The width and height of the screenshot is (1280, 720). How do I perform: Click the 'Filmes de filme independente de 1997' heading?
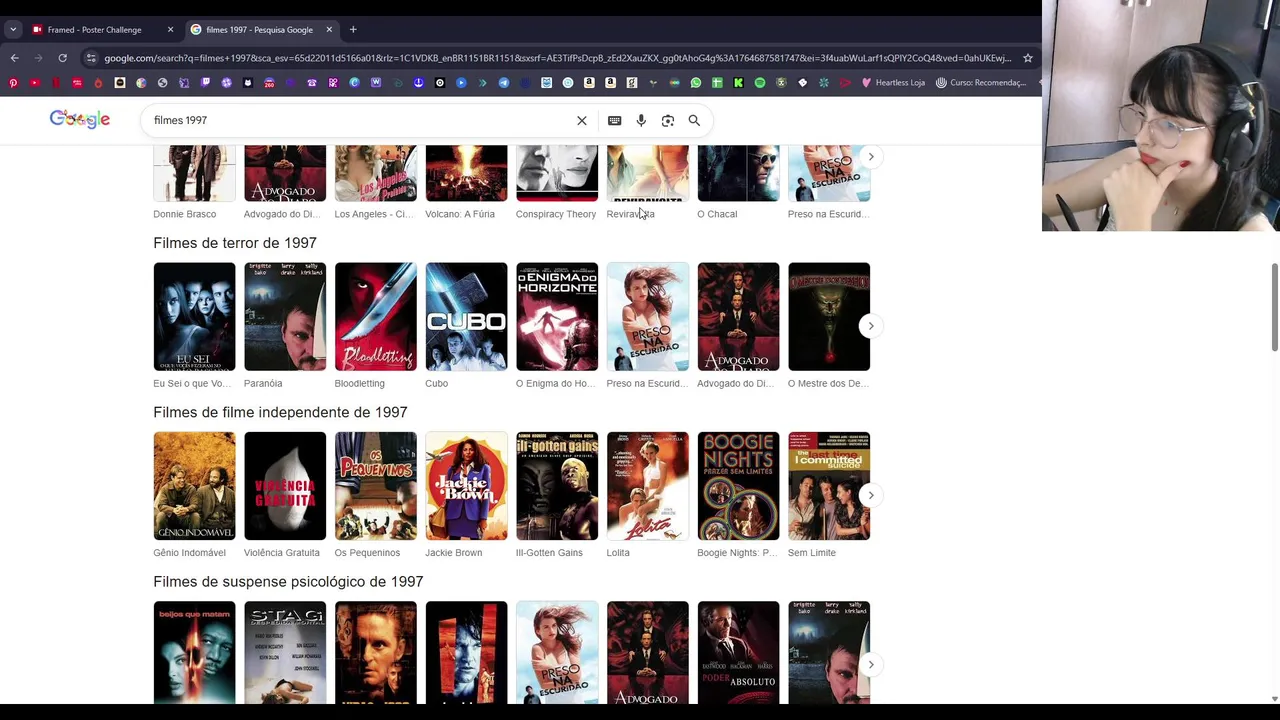(x=280, y=412)
